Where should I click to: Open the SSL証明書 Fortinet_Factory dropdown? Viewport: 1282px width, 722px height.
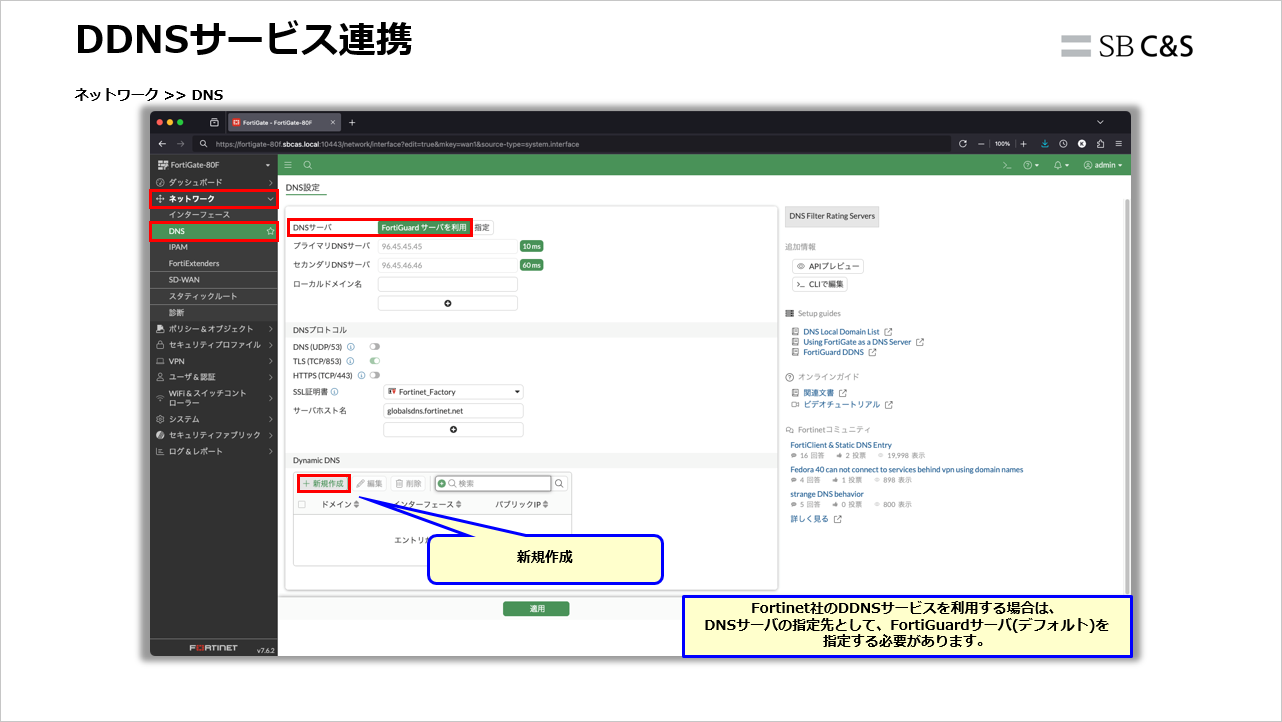(x=453, y=392)
